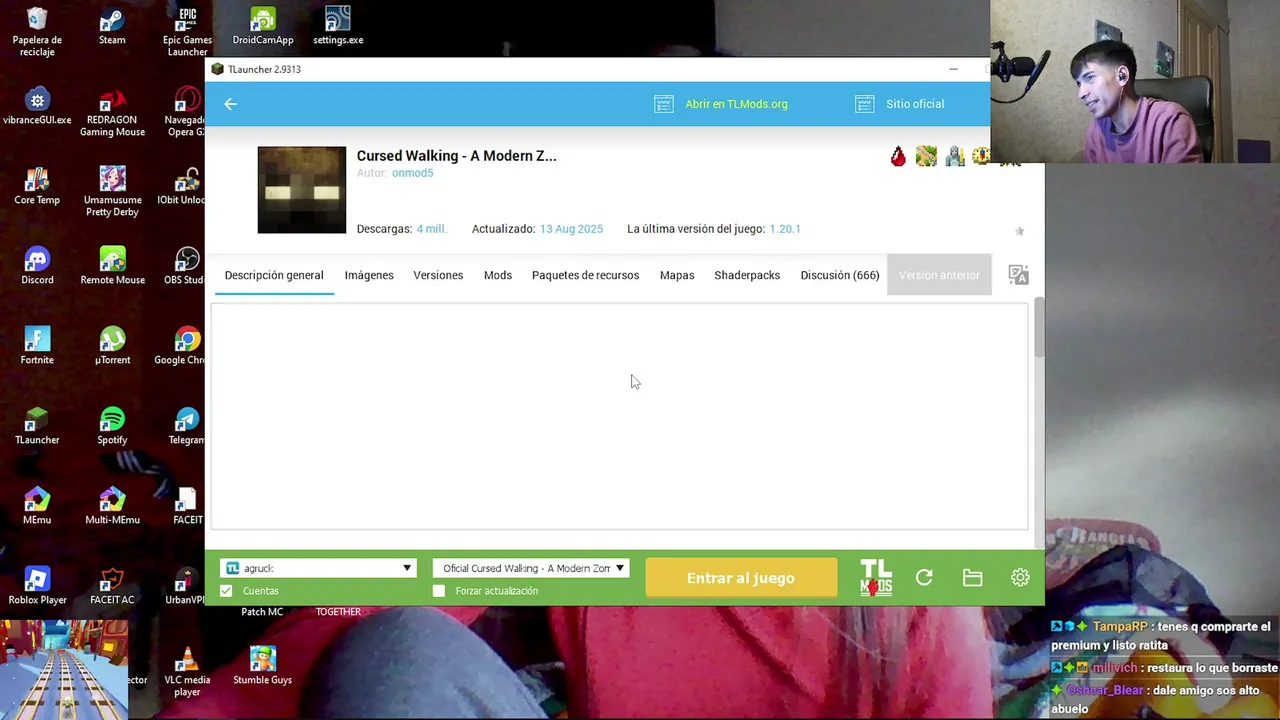Open Remote Mouse desktop shortcut

[112, 267]
